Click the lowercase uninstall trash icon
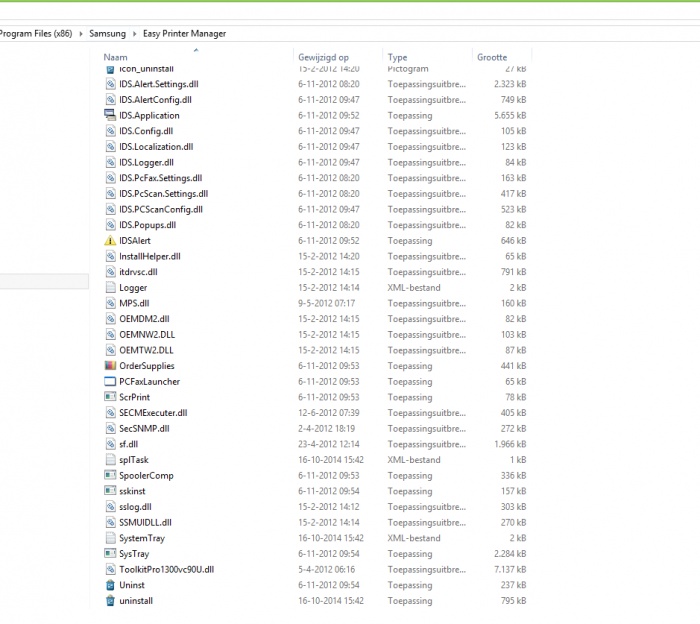Screen dimensions: 700x624 110,601
